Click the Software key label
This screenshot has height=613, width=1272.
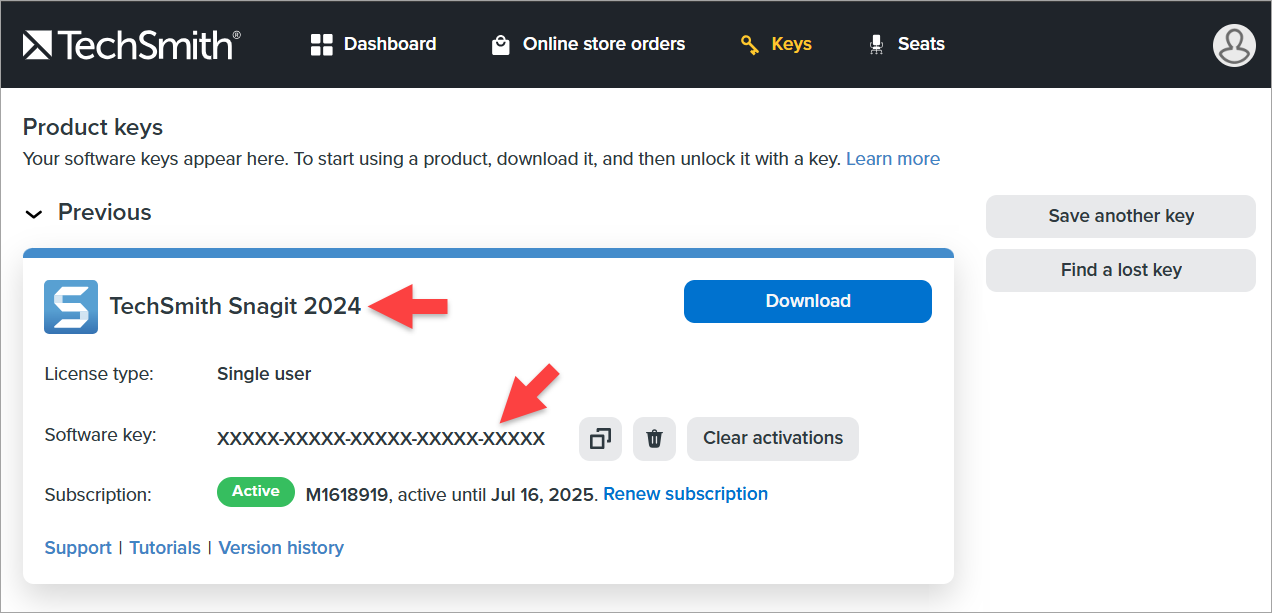101,435
